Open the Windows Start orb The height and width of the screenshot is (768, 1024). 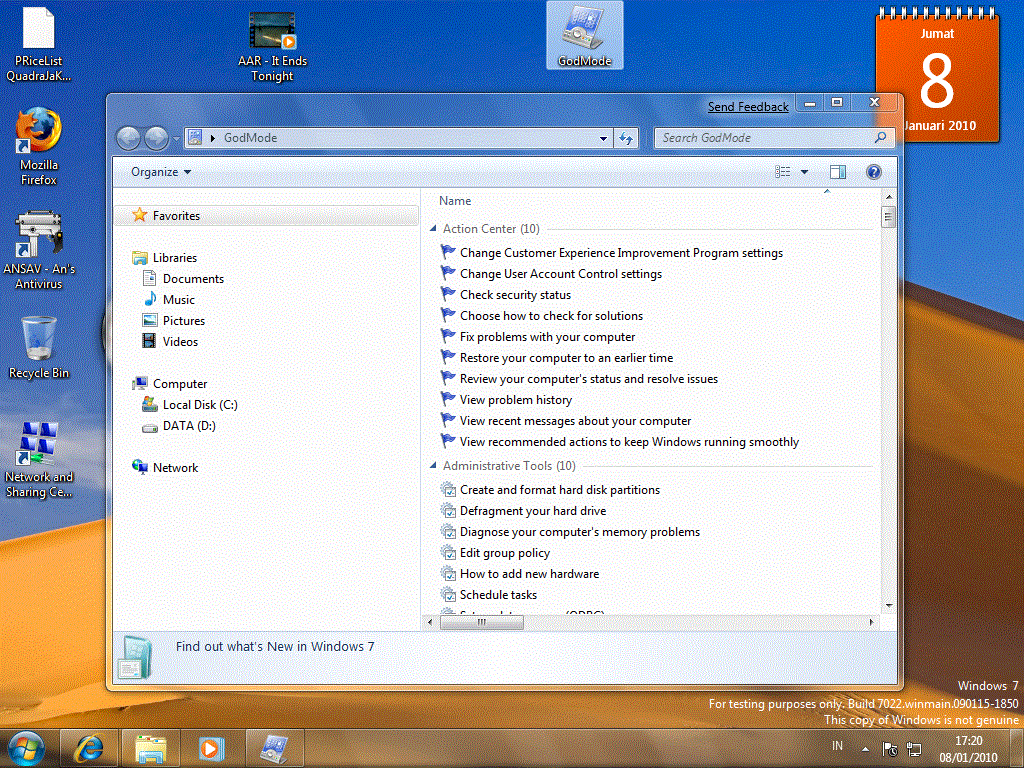click(25, 748)
